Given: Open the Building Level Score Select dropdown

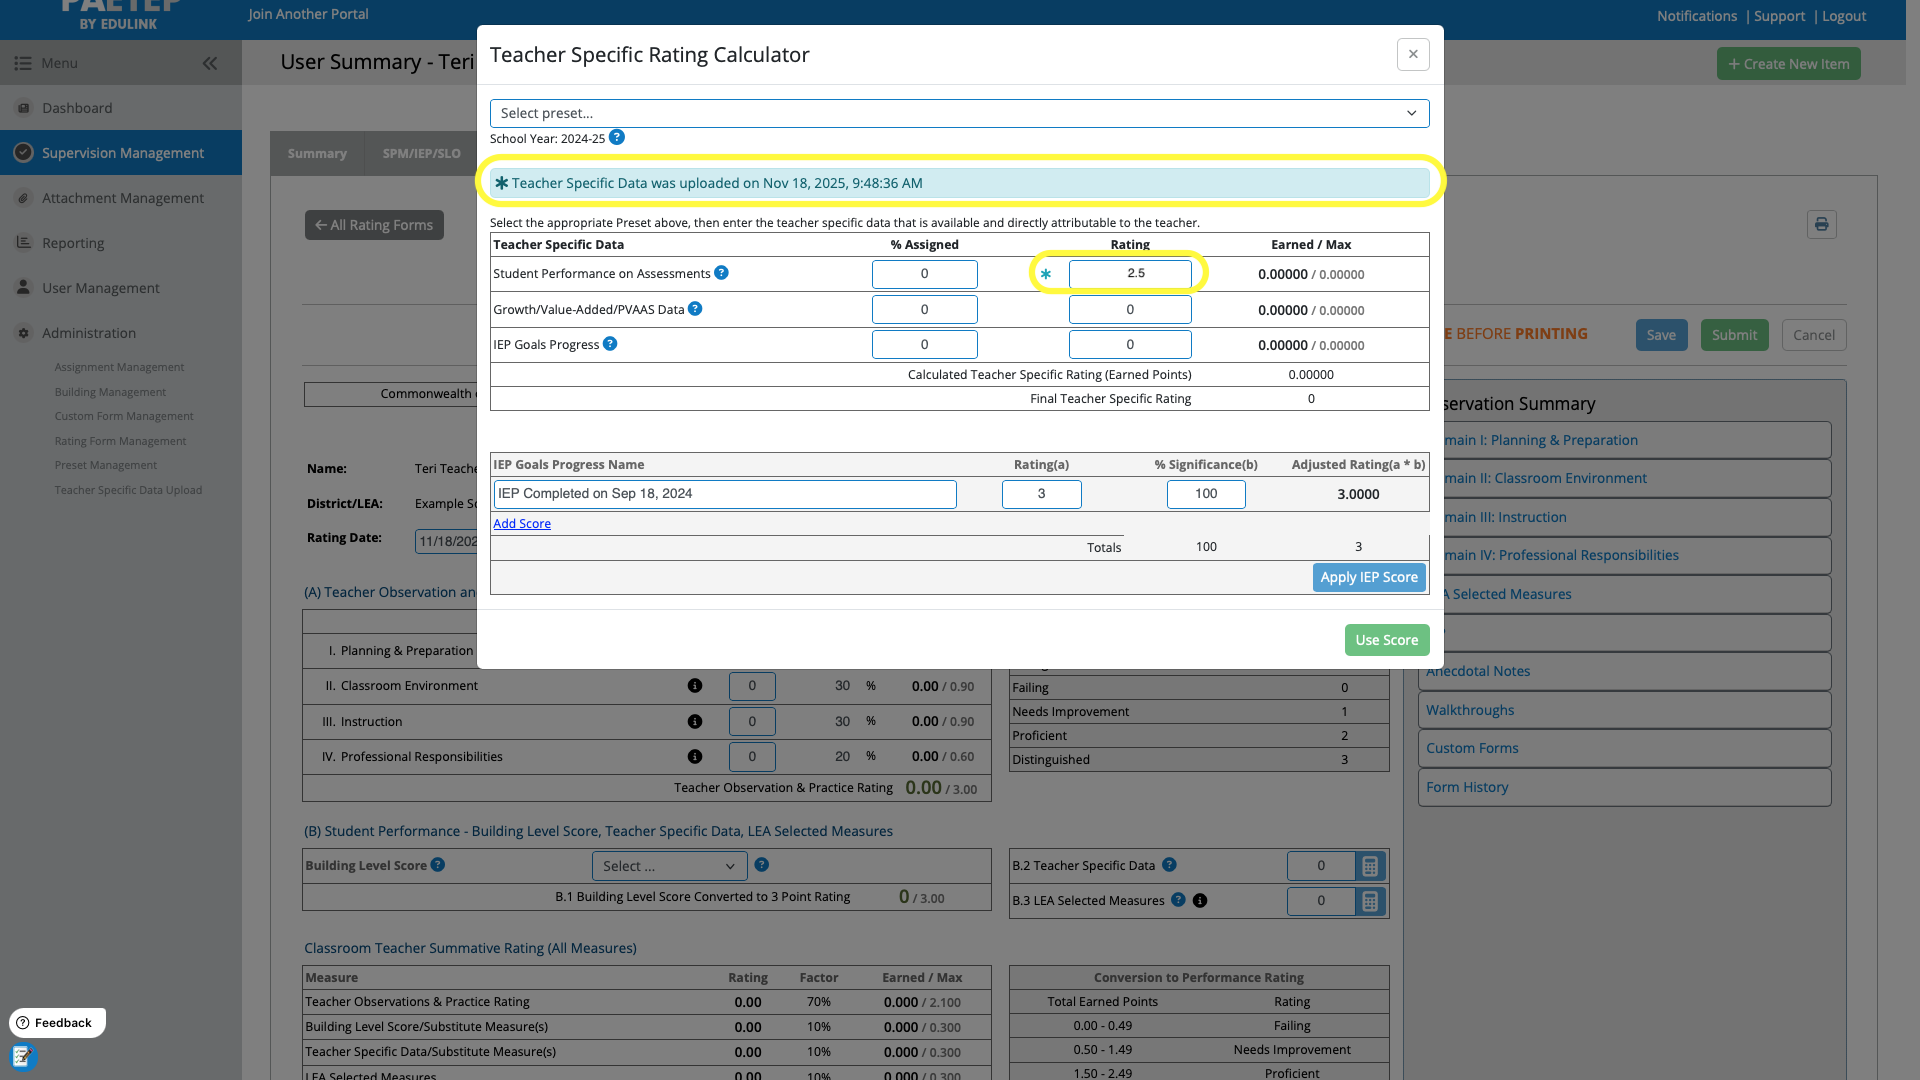Looking at the screenshot, I should [x=669, y=866].
